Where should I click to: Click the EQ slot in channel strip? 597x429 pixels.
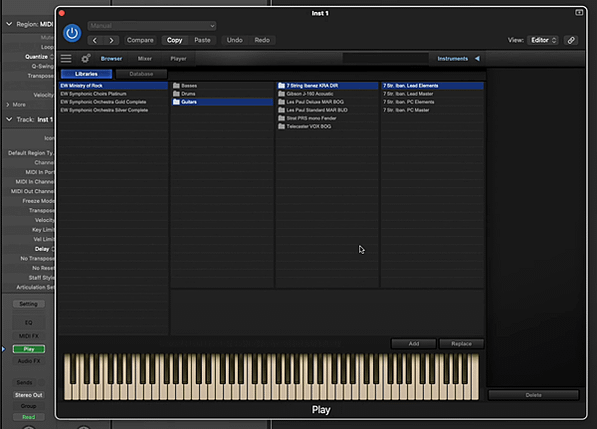pos(29,323)
